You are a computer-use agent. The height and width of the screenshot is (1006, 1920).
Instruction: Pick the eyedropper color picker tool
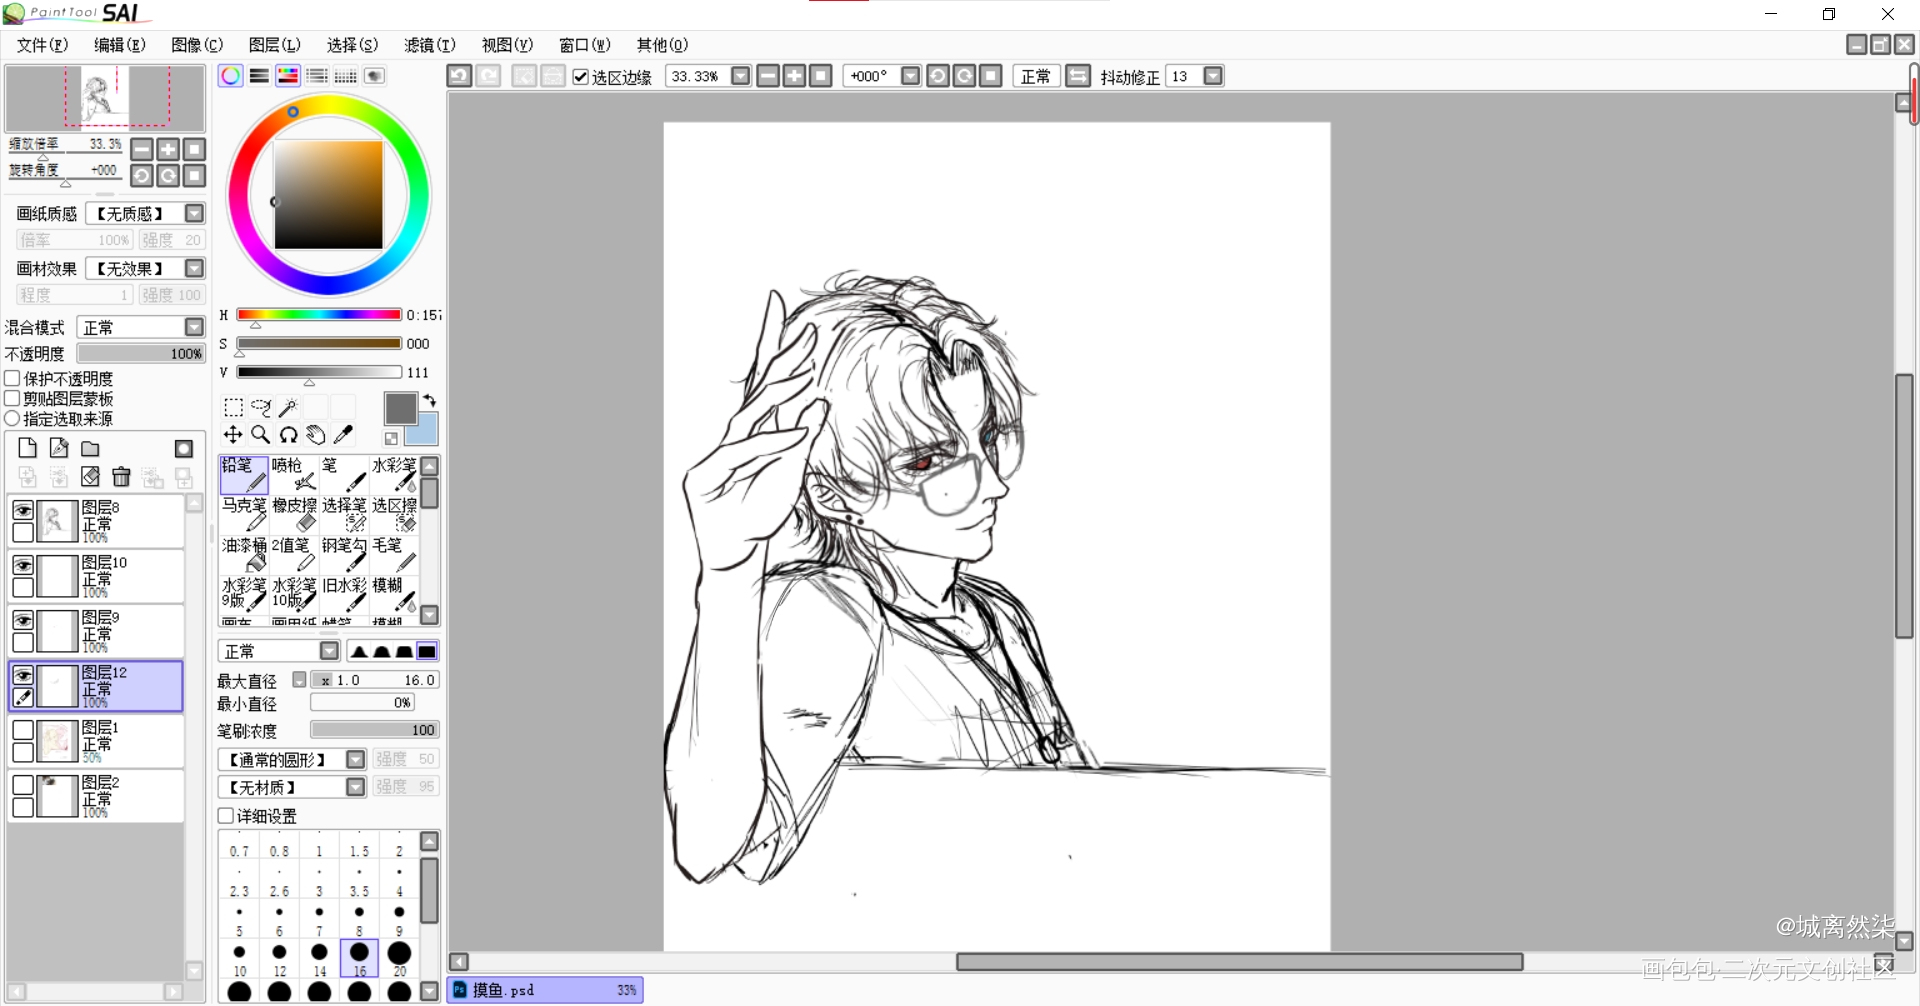343,434
